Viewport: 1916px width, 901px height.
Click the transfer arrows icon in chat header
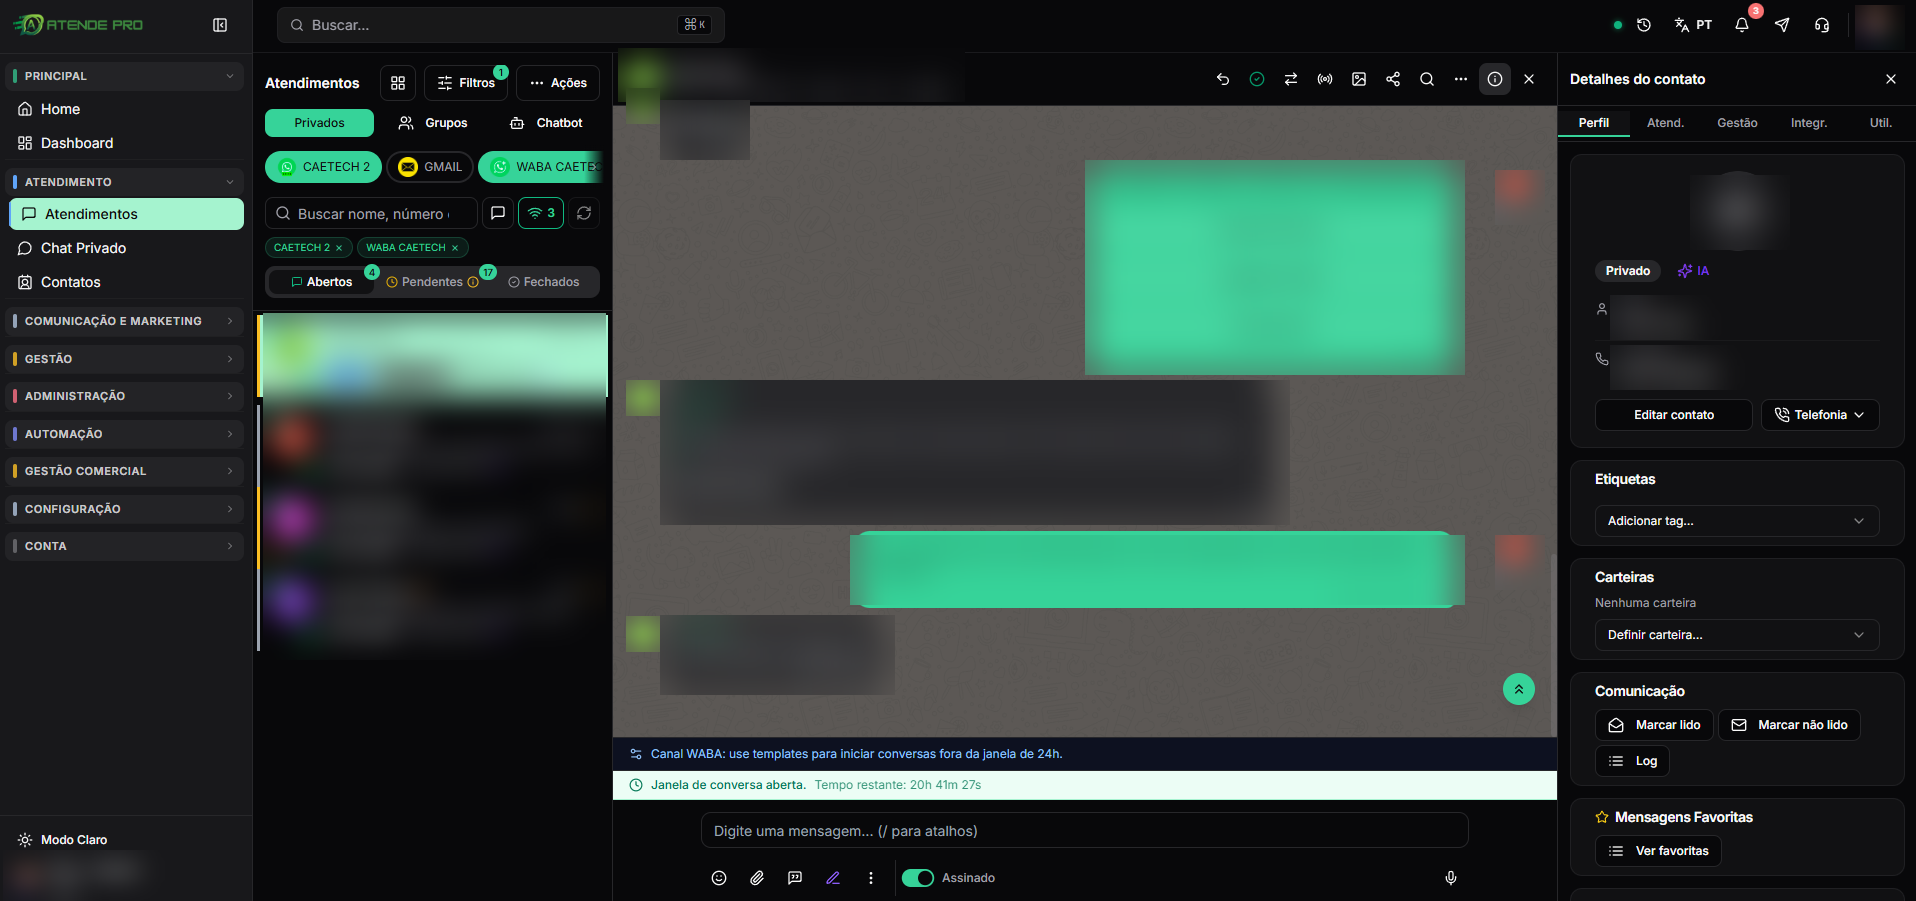point(1291,79)
